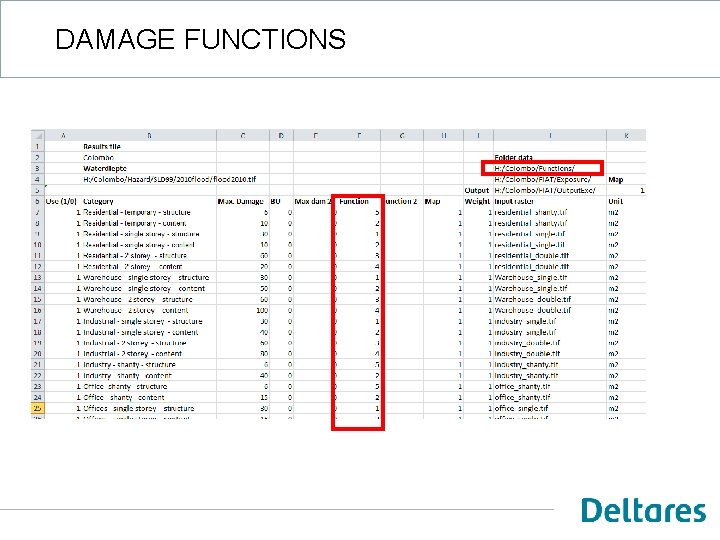Select column J header
The width and height of the screenshot is (720, 540).
click(550, 135)
